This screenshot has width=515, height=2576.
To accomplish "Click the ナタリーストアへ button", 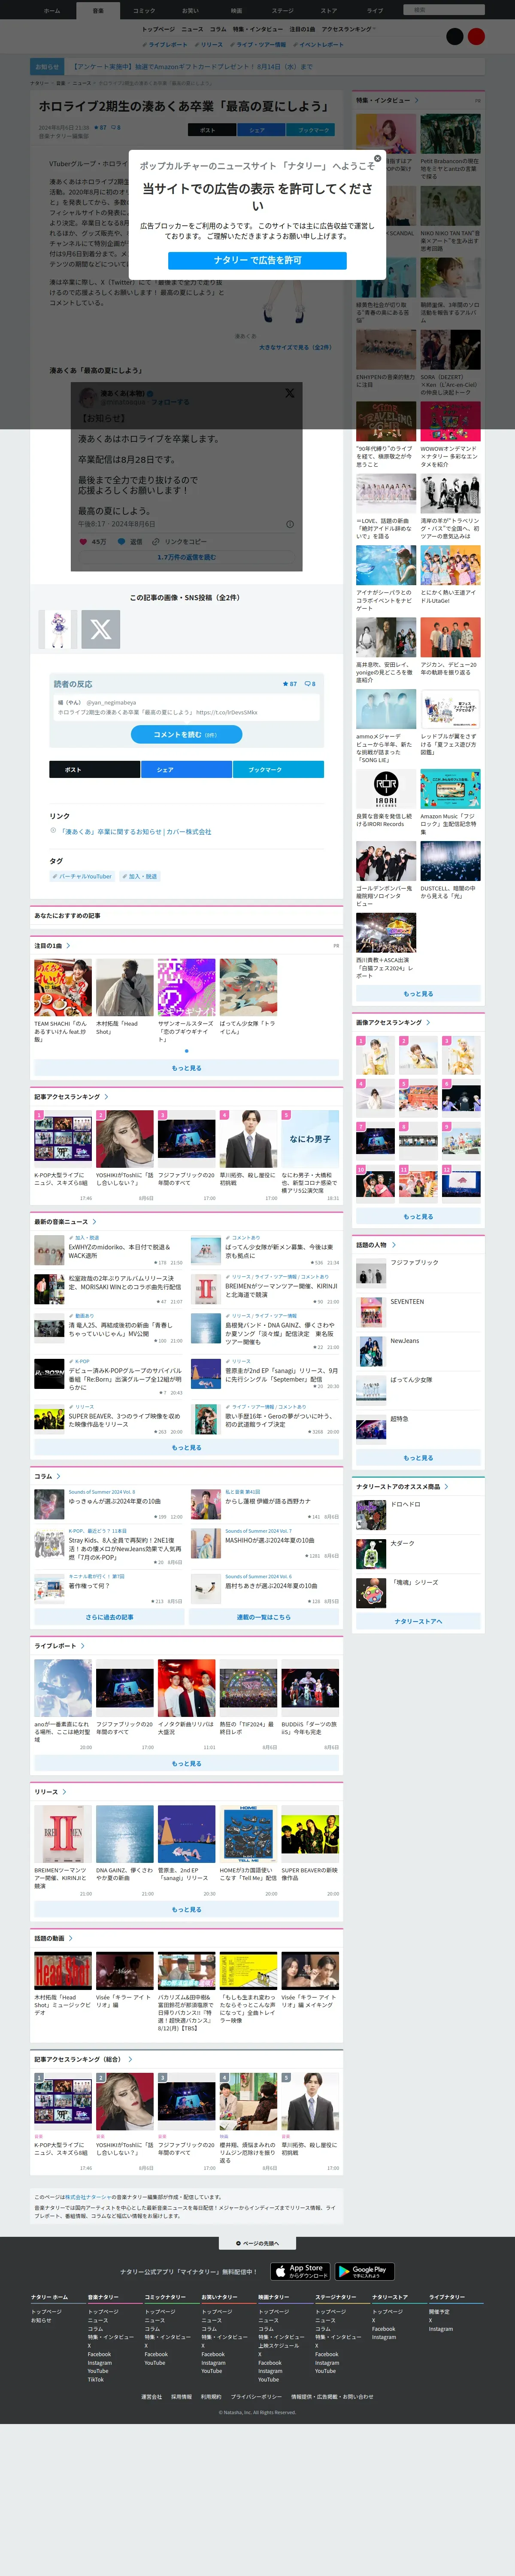I will [x=418, y=1621].
